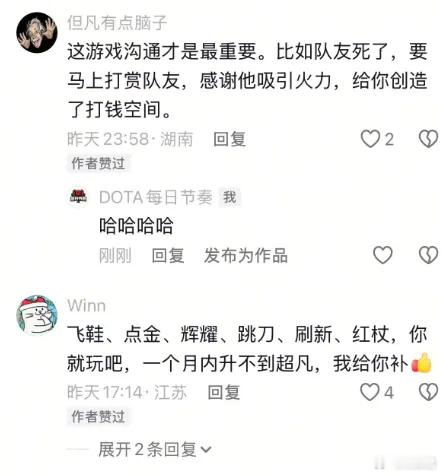The width and height of the screenshot is (442, 476).
Task: Open DOTA每日节奏 small avatar icon
Action: [x=78, y=196]
